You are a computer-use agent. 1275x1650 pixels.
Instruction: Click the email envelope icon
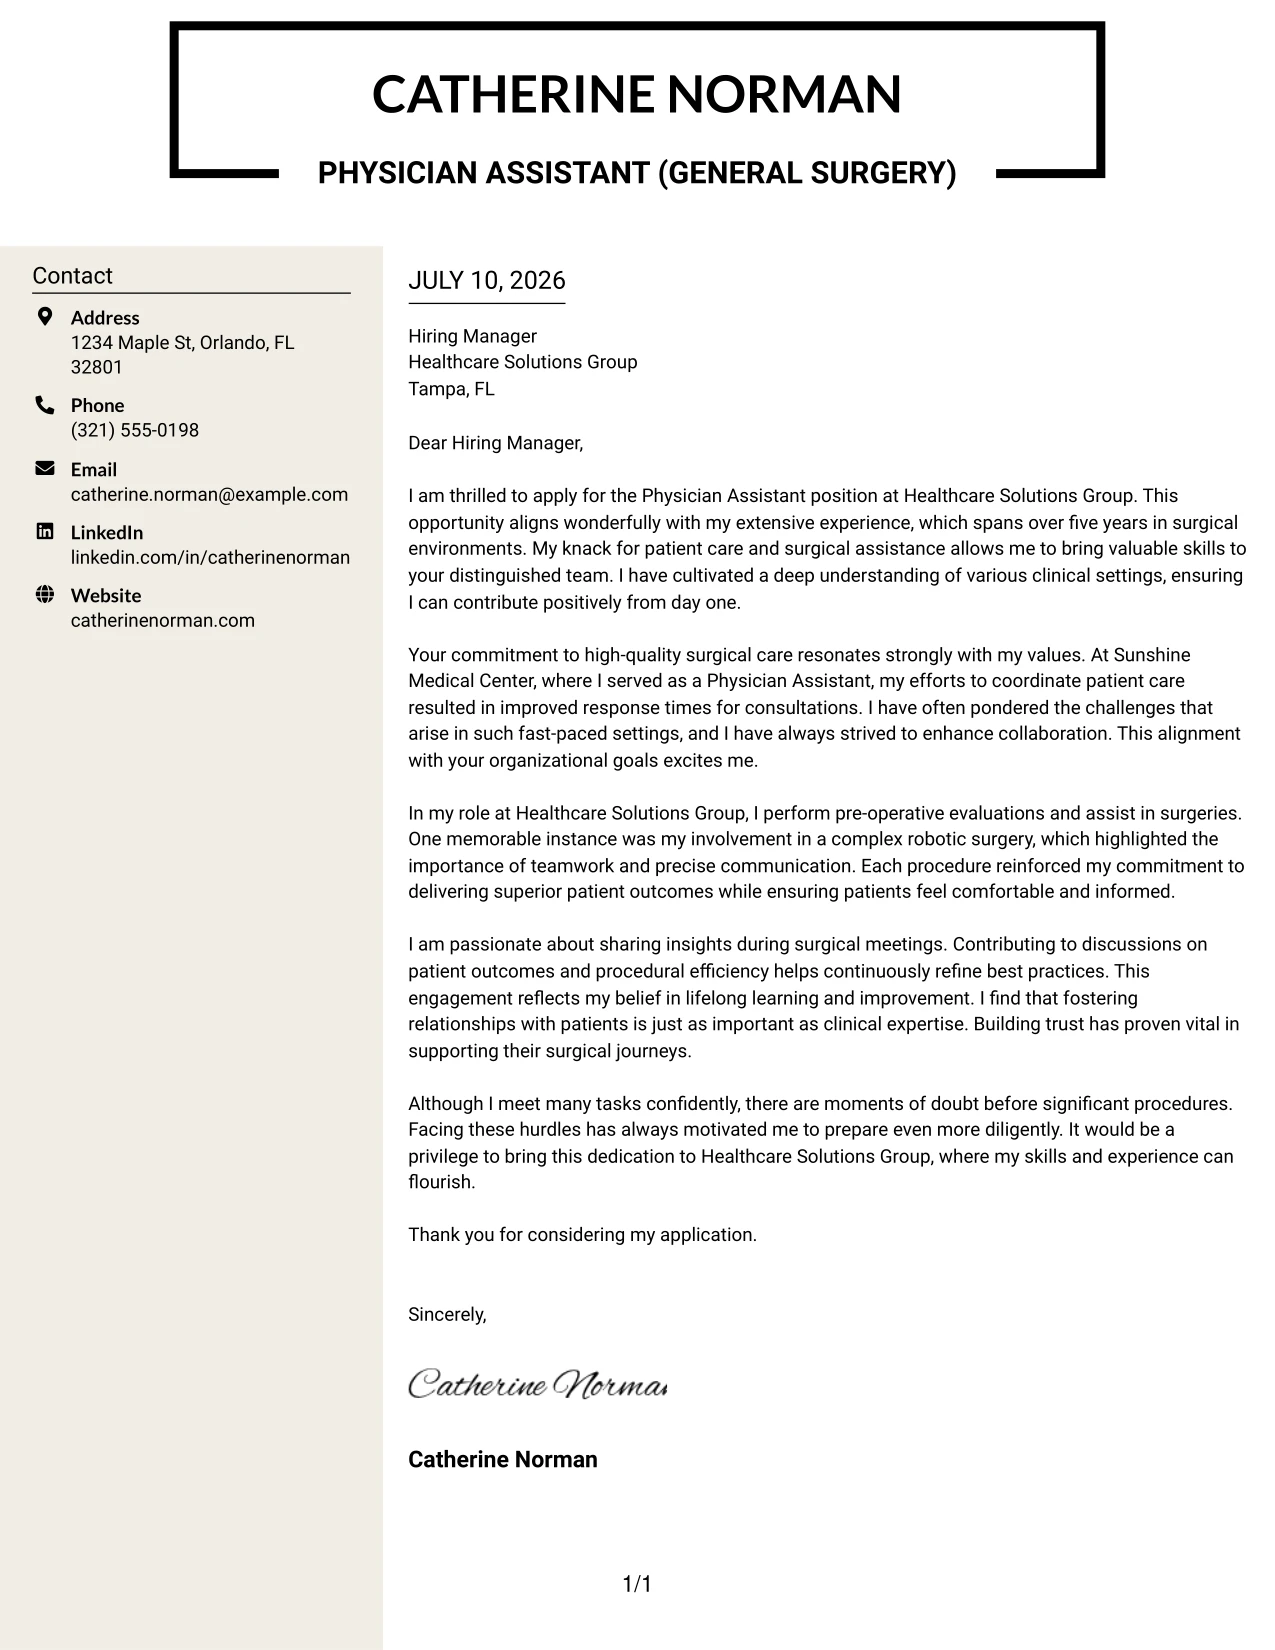pyautogui.click(x=45, y=468)
